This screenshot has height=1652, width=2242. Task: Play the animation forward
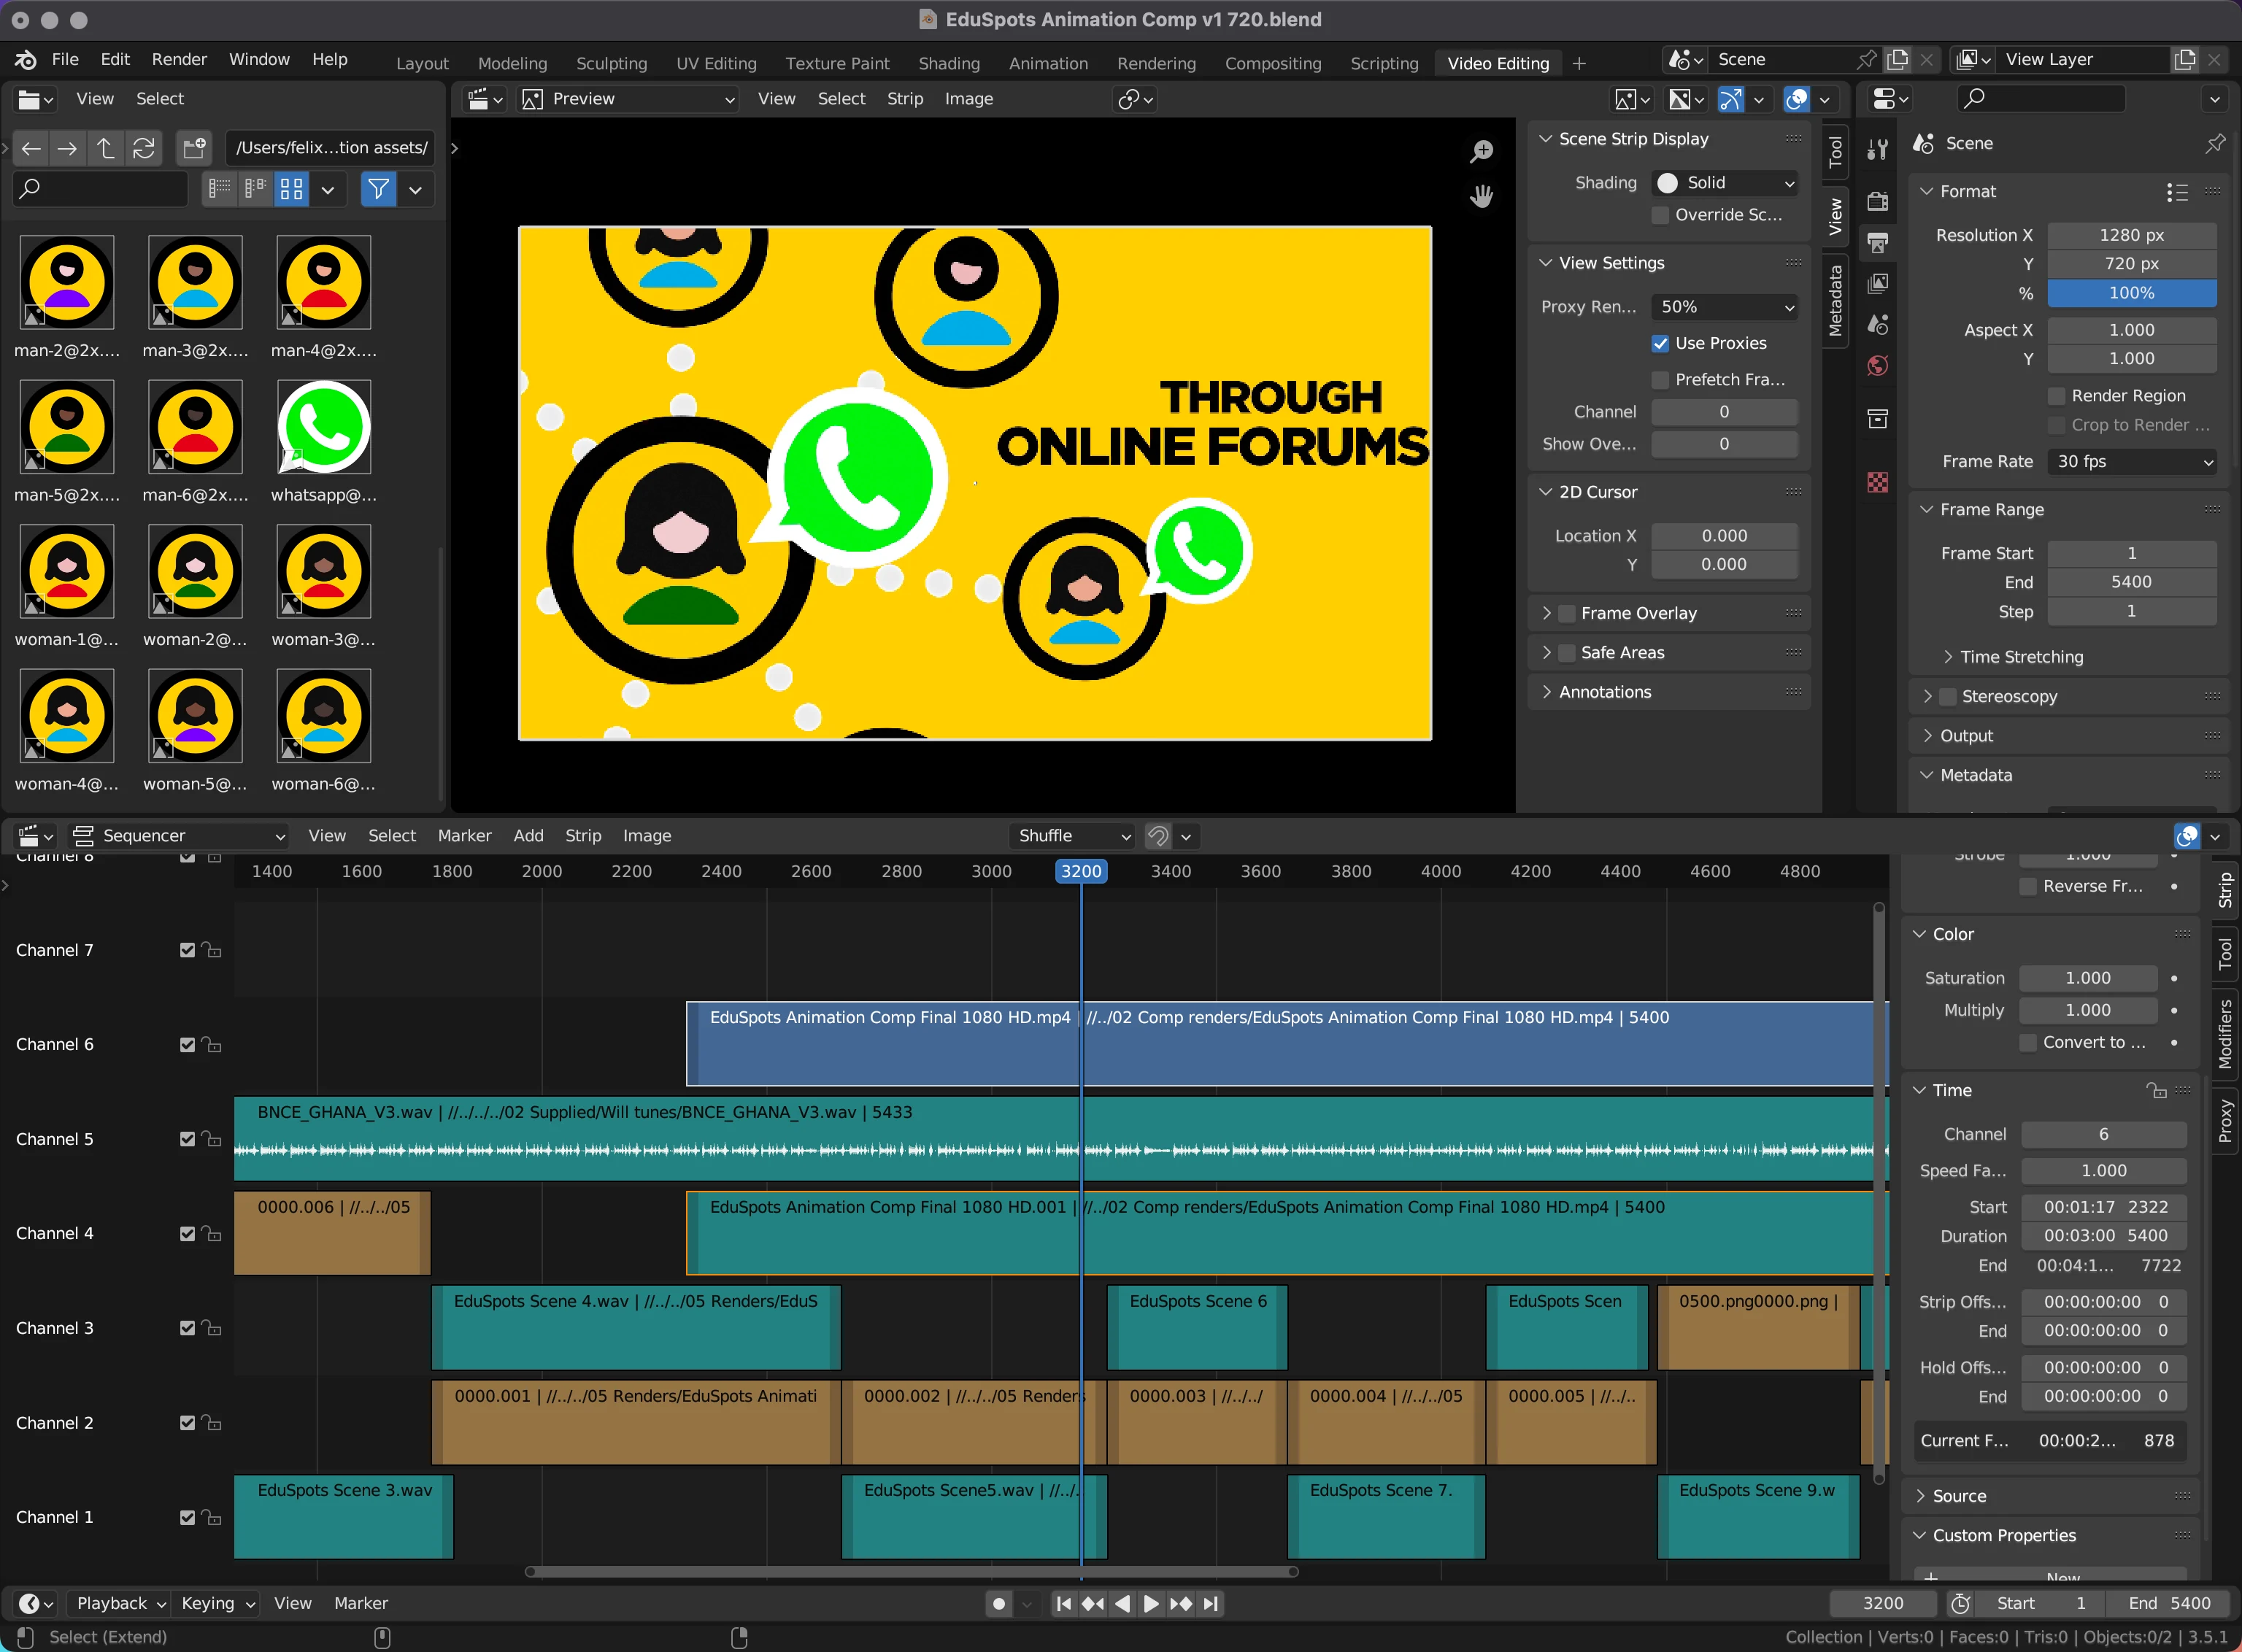(1151, 1604)
